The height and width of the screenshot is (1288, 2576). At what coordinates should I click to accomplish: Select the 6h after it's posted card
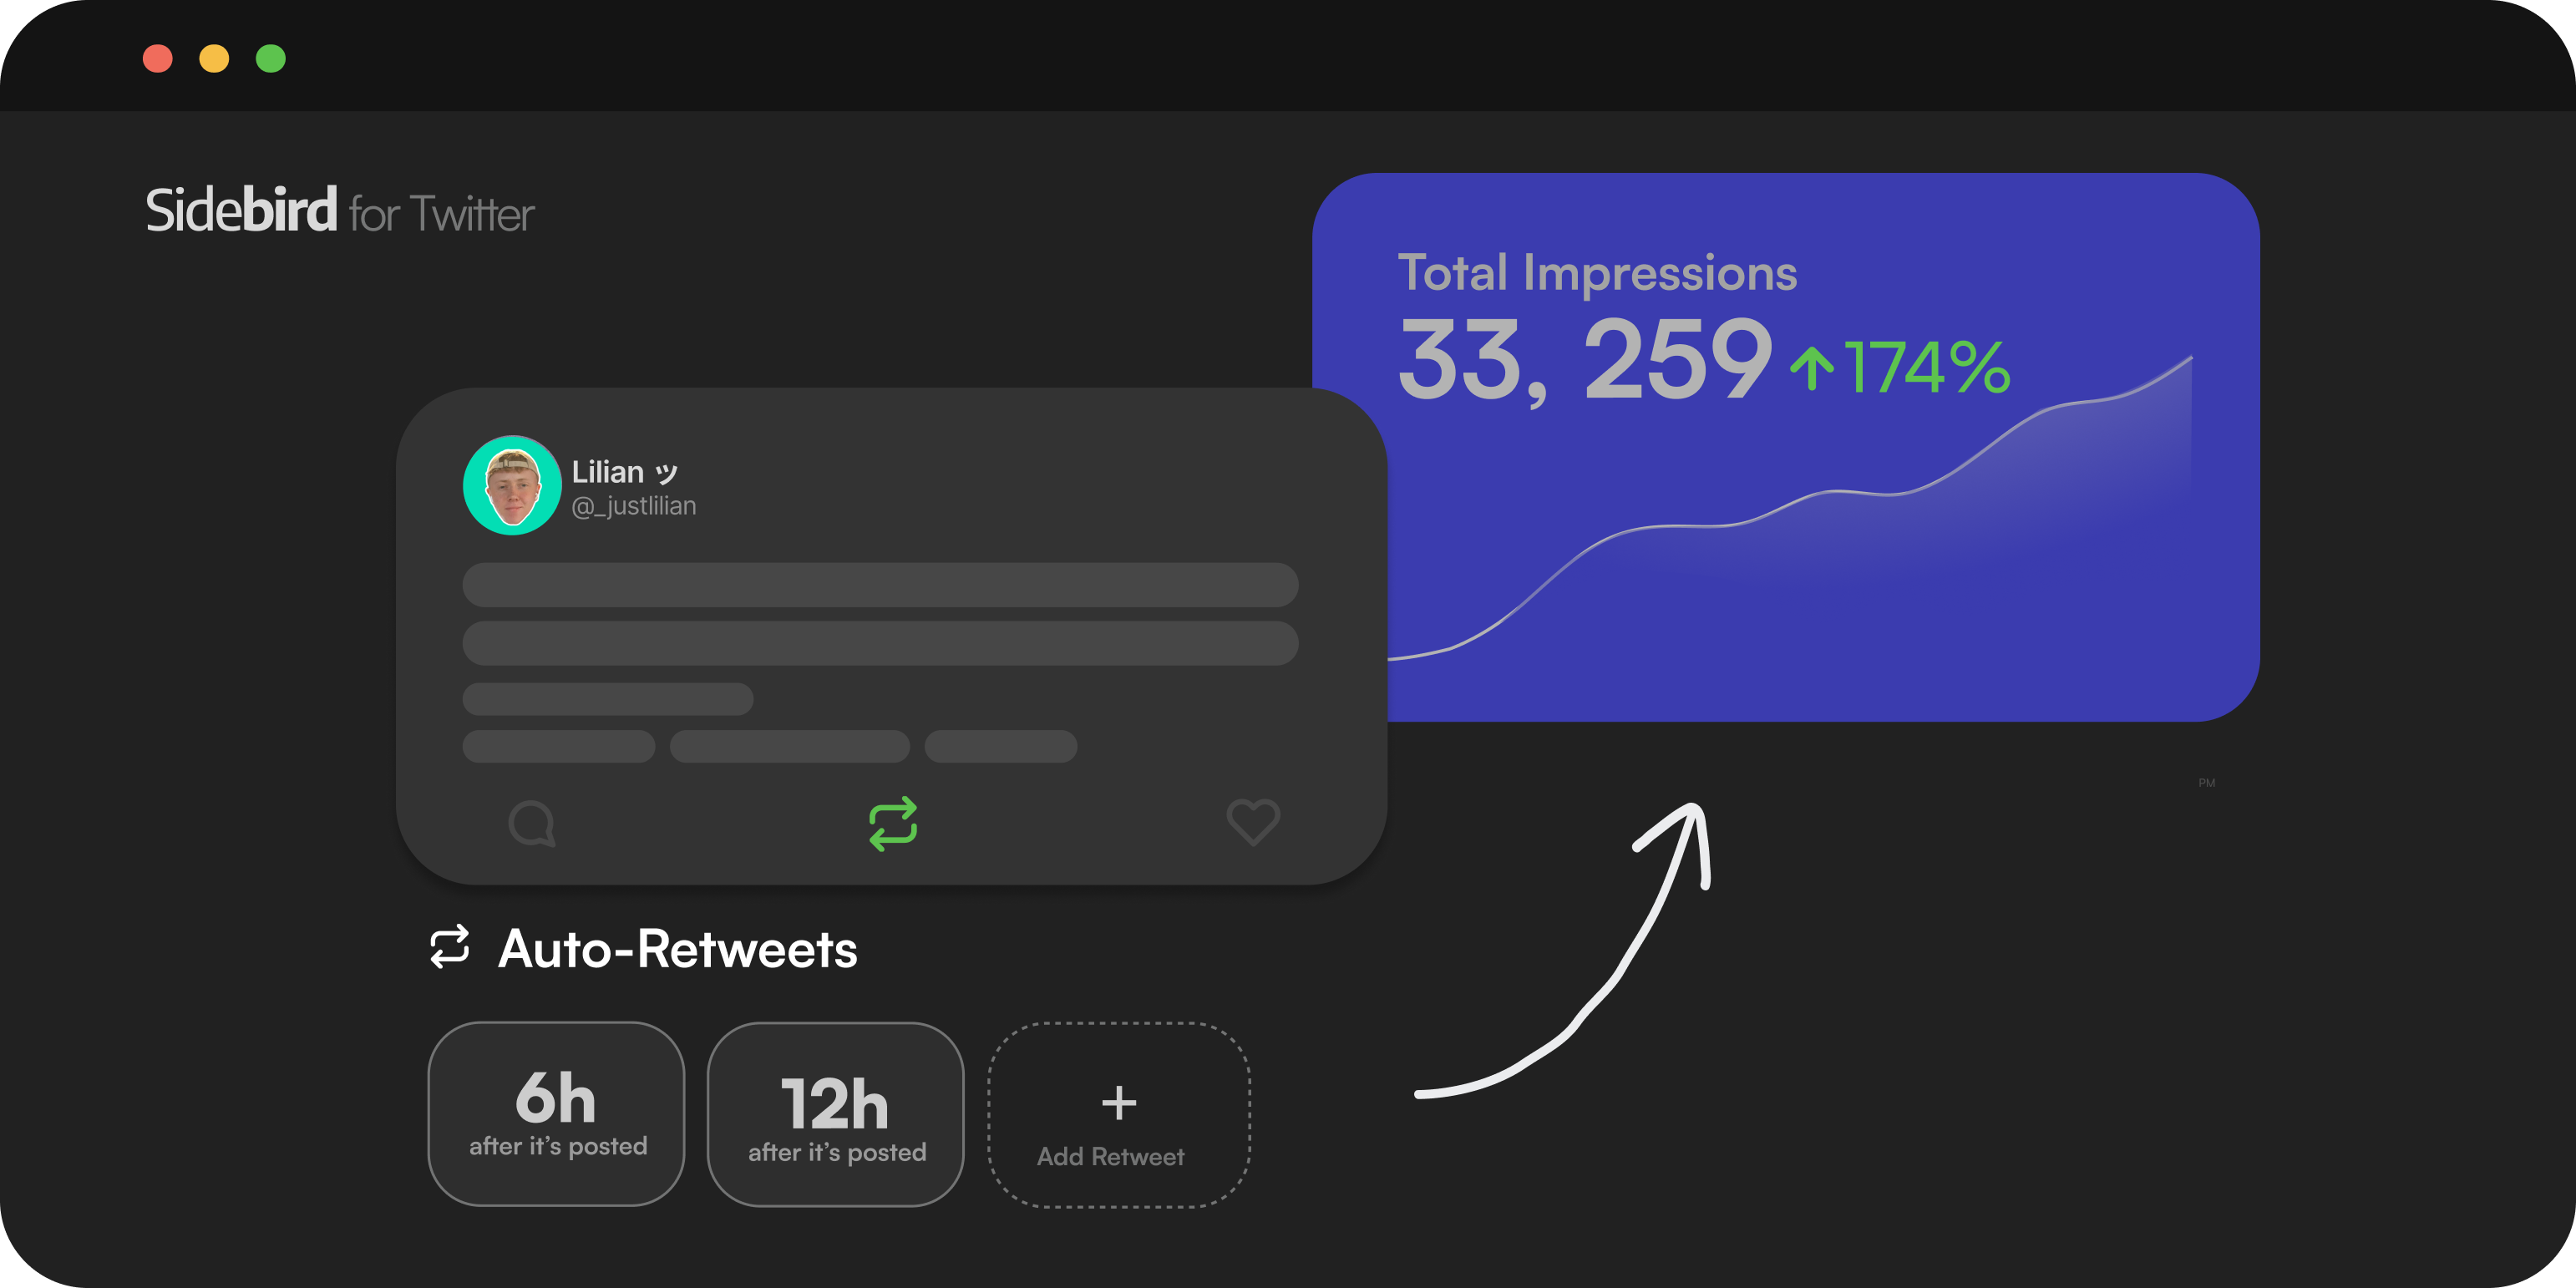[556, 1113]
